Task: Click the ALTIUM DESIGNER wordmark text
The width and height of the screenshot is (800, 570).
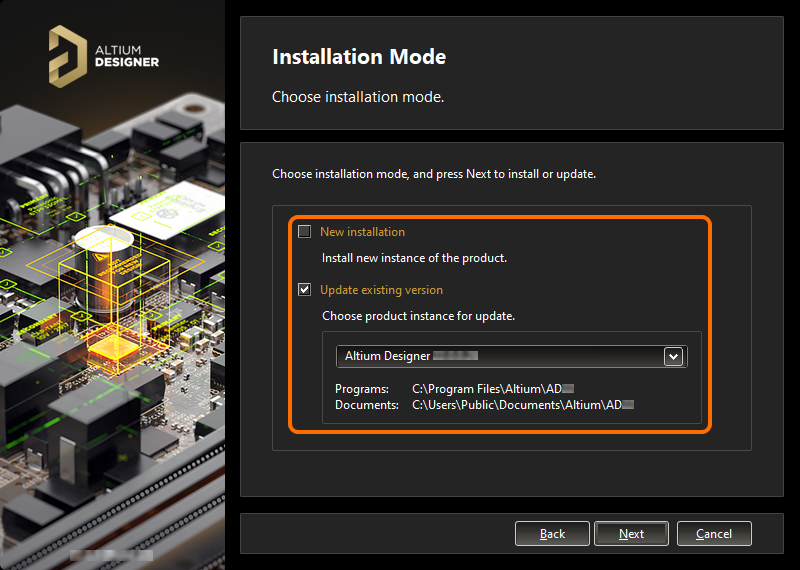Action: point(125,54)
